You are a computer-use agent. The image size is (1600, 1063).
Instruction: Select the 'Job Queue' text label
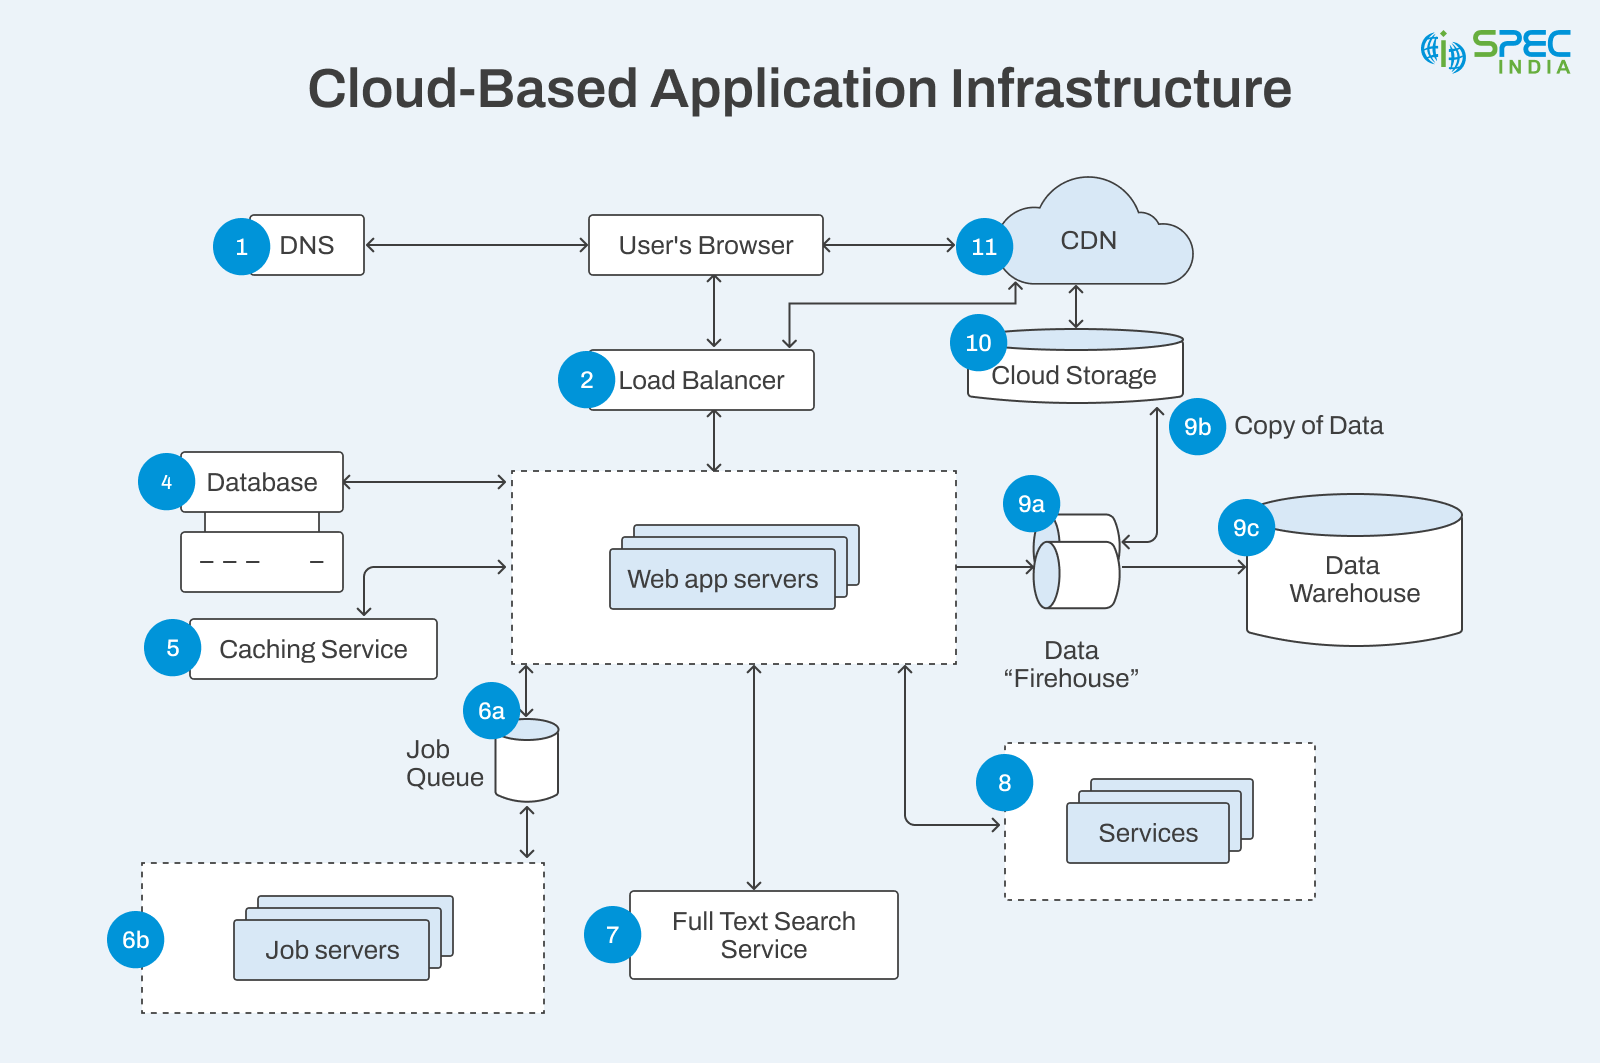(445, 763)
